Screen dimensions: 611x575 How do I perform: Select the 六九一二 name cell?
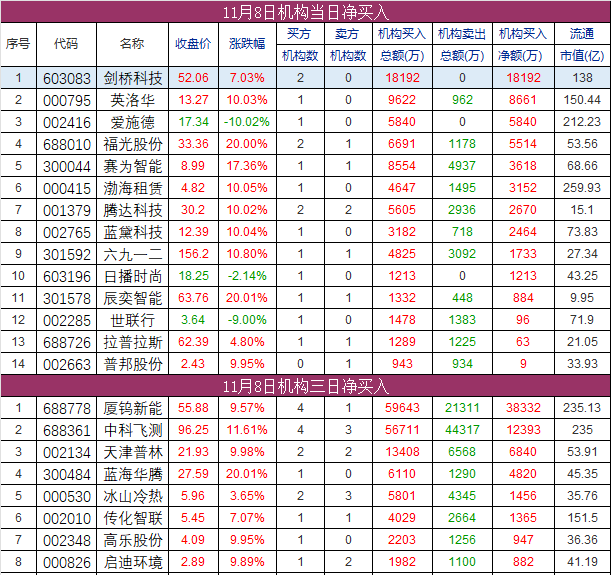tap(132, 253)
